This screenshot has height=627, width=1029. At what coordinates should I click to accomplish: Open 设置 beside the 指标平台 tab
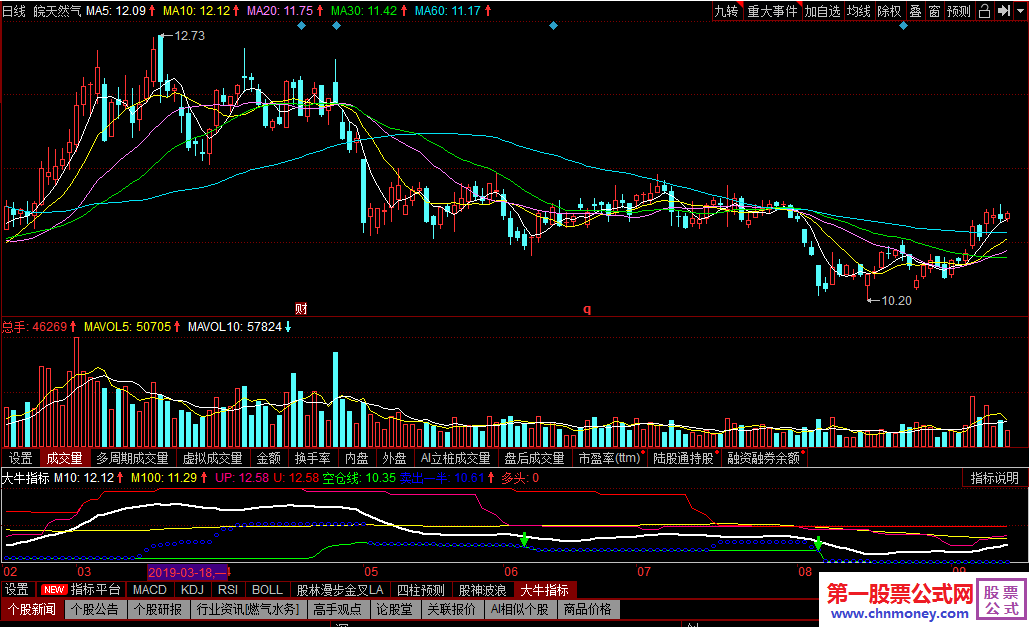(16, 590)
